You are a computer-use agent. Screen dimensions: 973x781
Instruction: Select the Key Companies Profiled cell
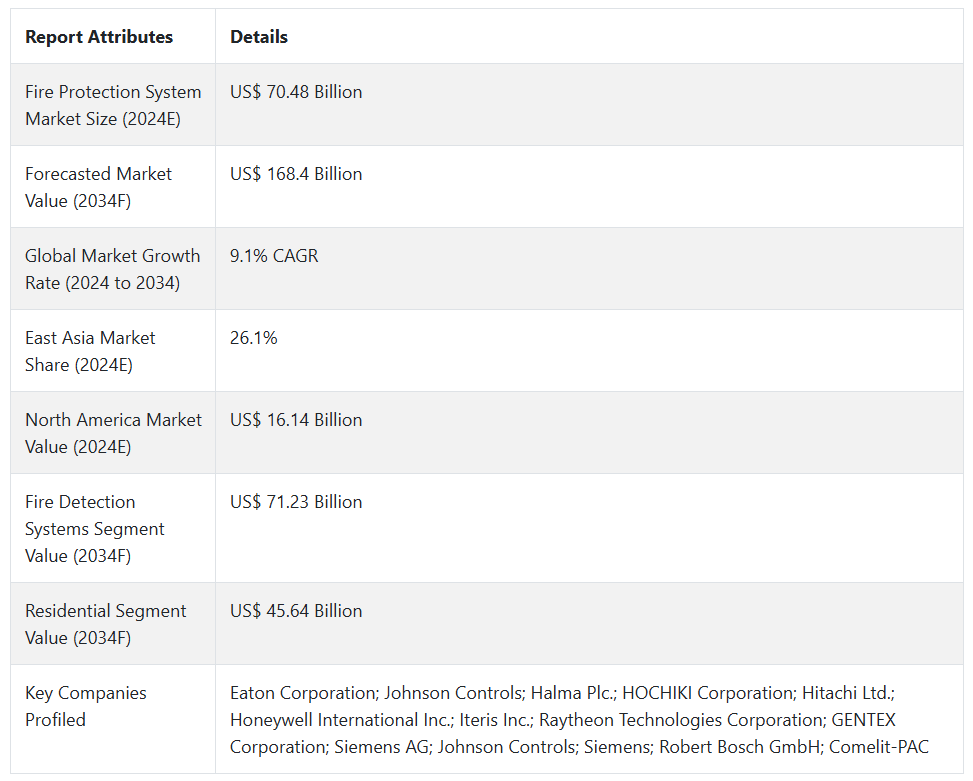pos(86,706)
